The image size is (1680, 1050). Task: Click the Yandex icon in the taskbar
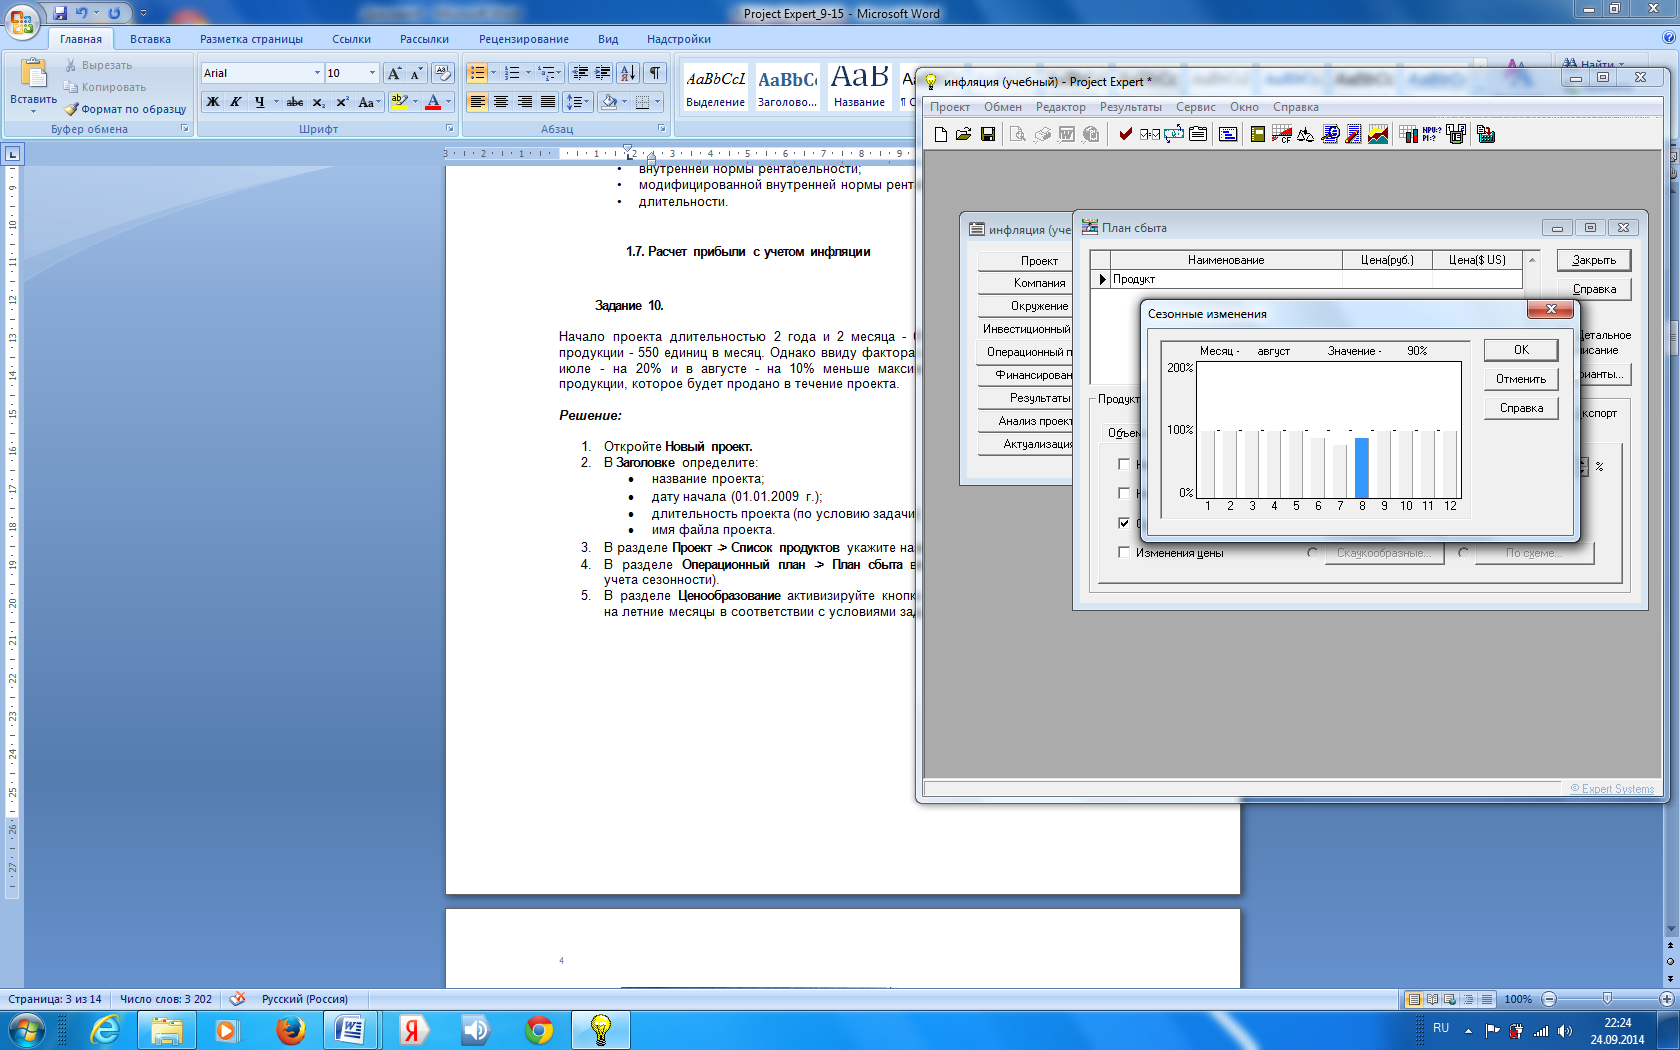(x=413, y=1029)
